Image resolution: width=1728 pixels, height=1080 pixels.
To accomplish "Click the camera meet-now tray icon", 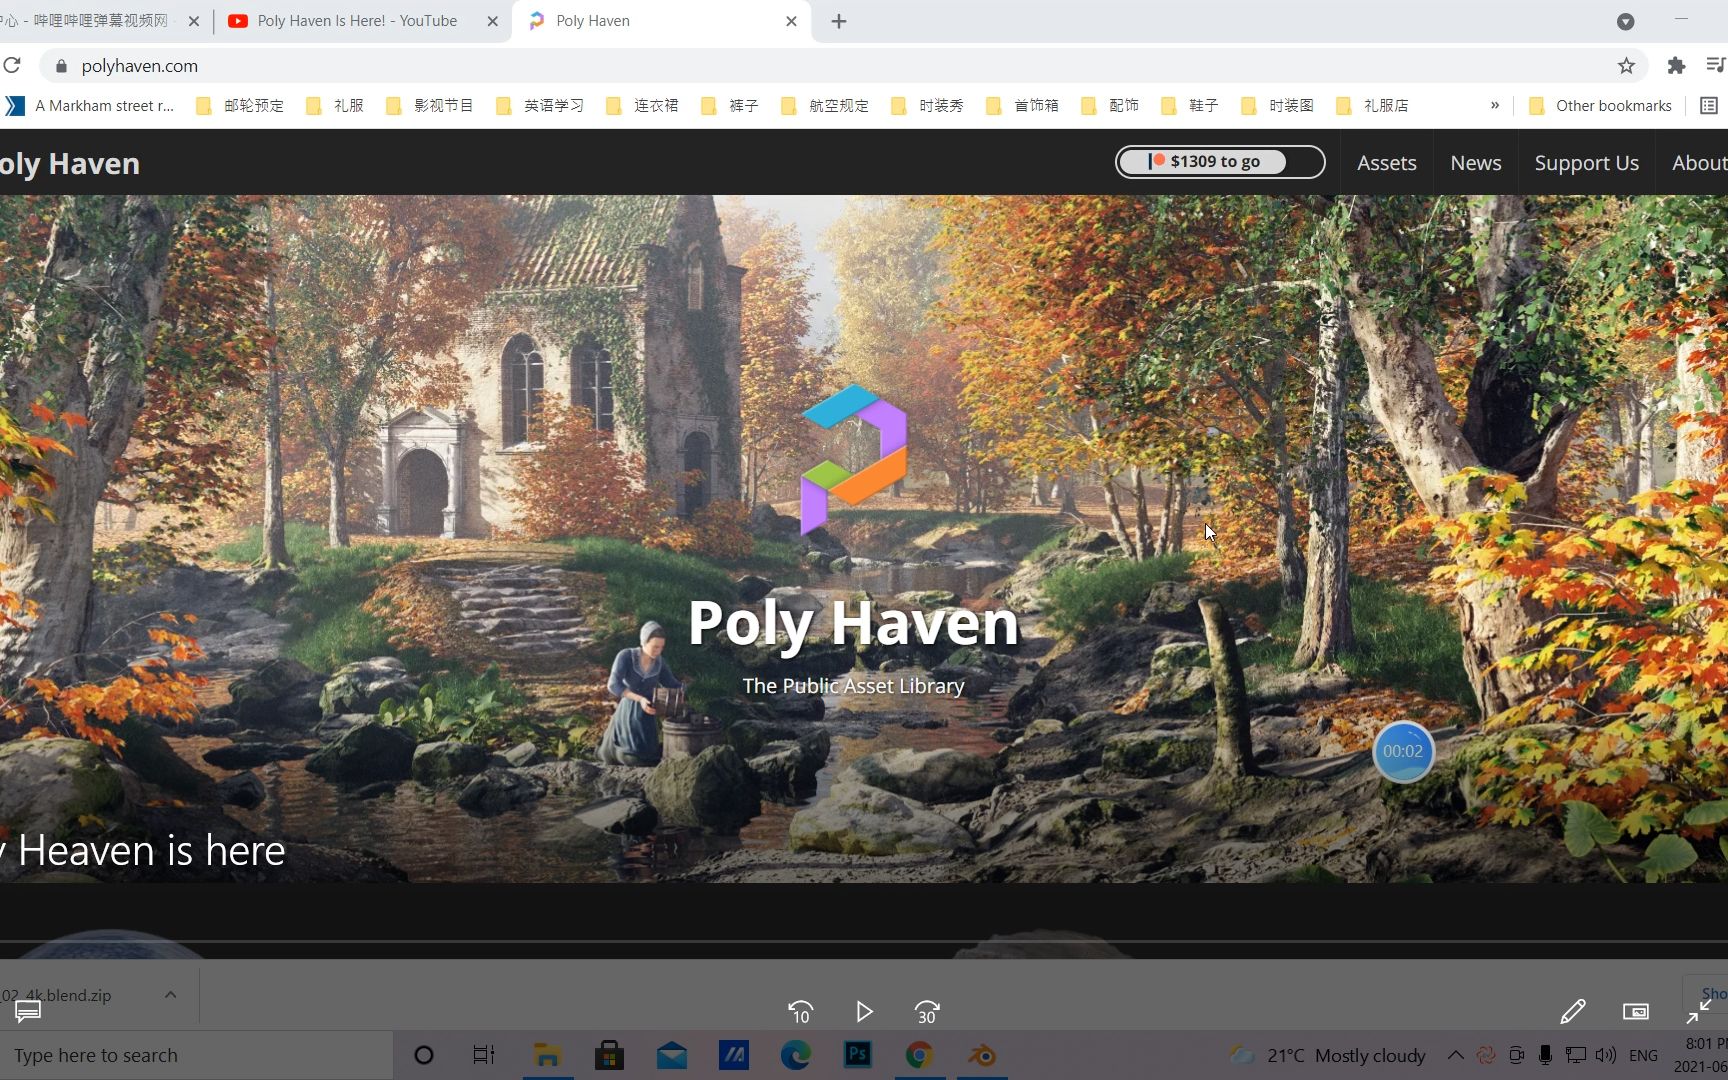I will 1517,1055.
